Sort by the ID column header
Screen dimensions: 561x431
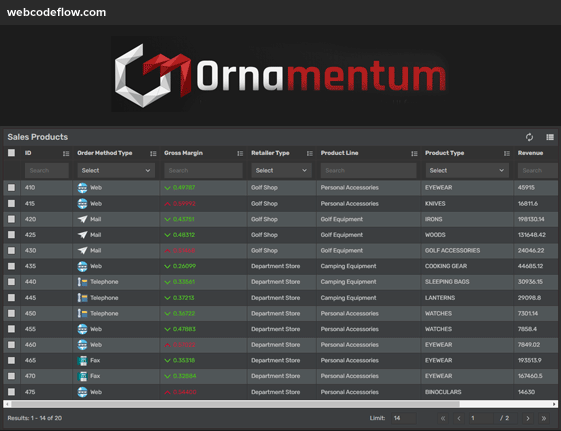click(x=28, y=153)
